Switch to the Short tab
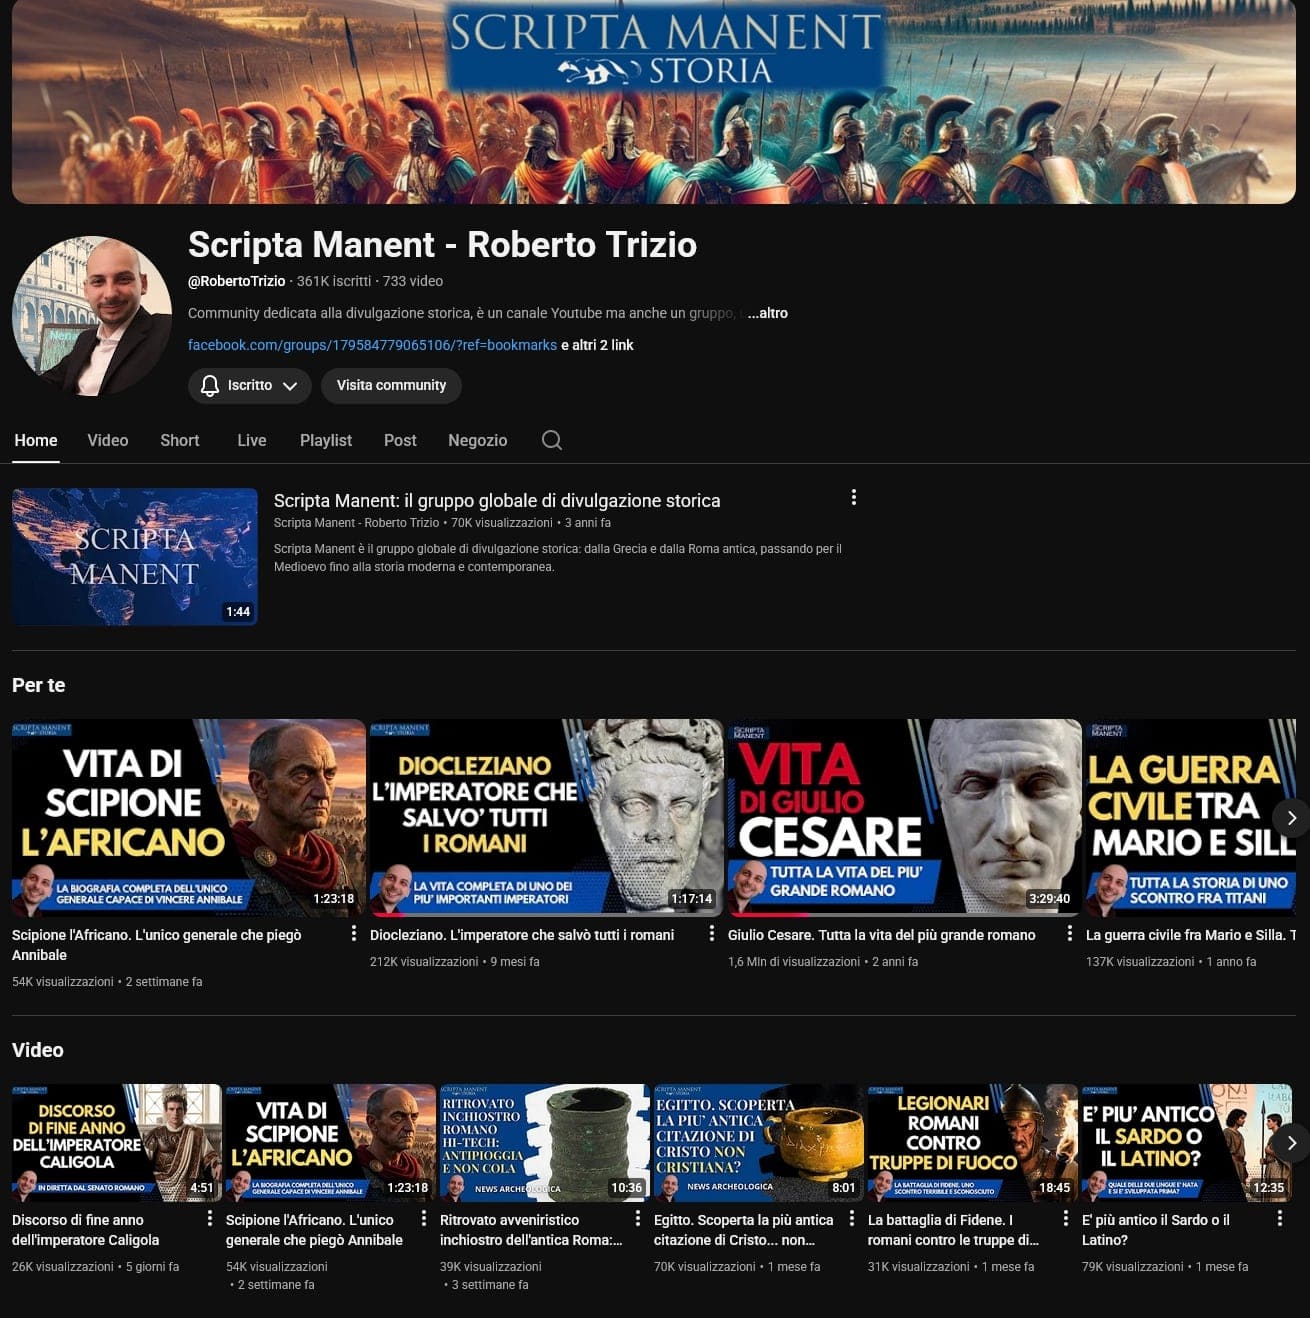Image resolution: width=1310 pixels, height=1318 pixels. (x=179, y=440)
